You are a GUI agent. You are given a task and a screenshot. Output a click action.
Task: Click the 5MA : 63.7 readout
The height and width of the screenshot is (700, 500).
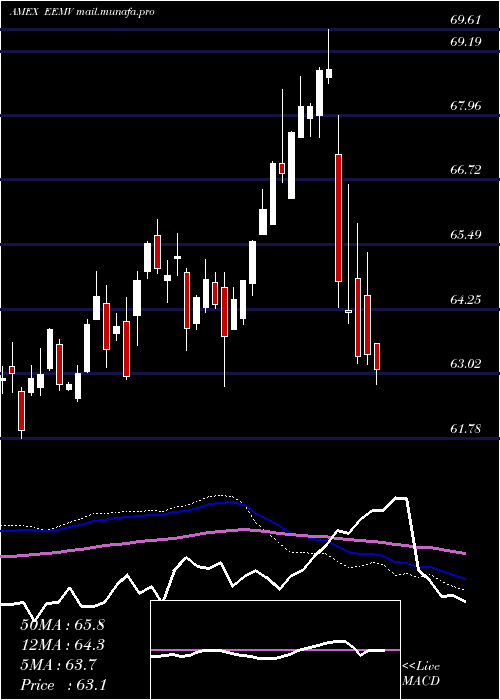(58, 665)
